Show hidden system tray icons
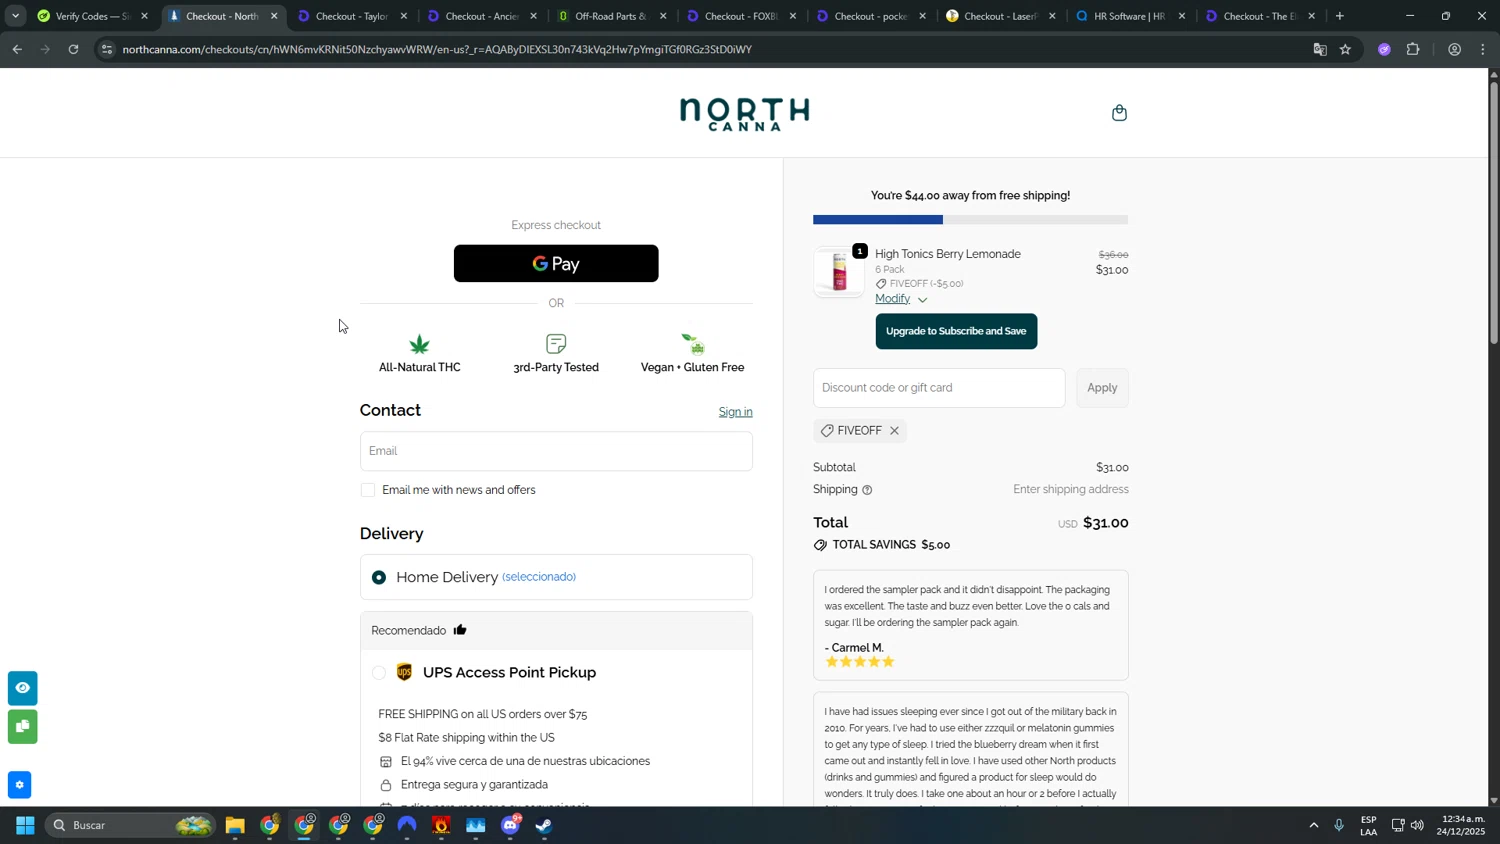1500x844 pixels. click(x=1313, y=826)
